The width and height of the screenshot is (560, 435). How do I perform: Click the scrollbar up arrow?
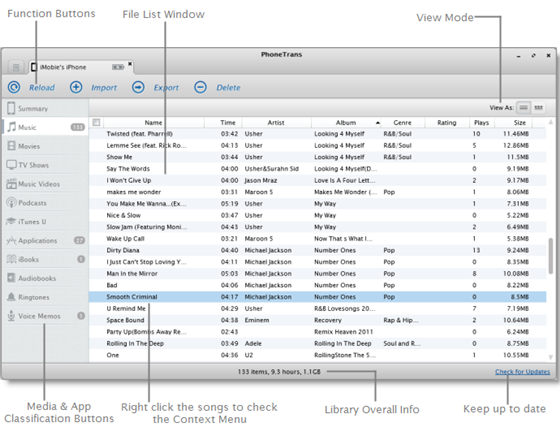pos(551,122)
